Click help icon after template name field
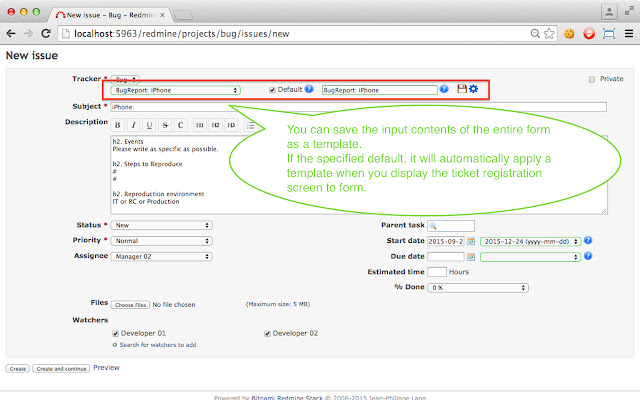640x400 pixels. [x=444, y=89]
